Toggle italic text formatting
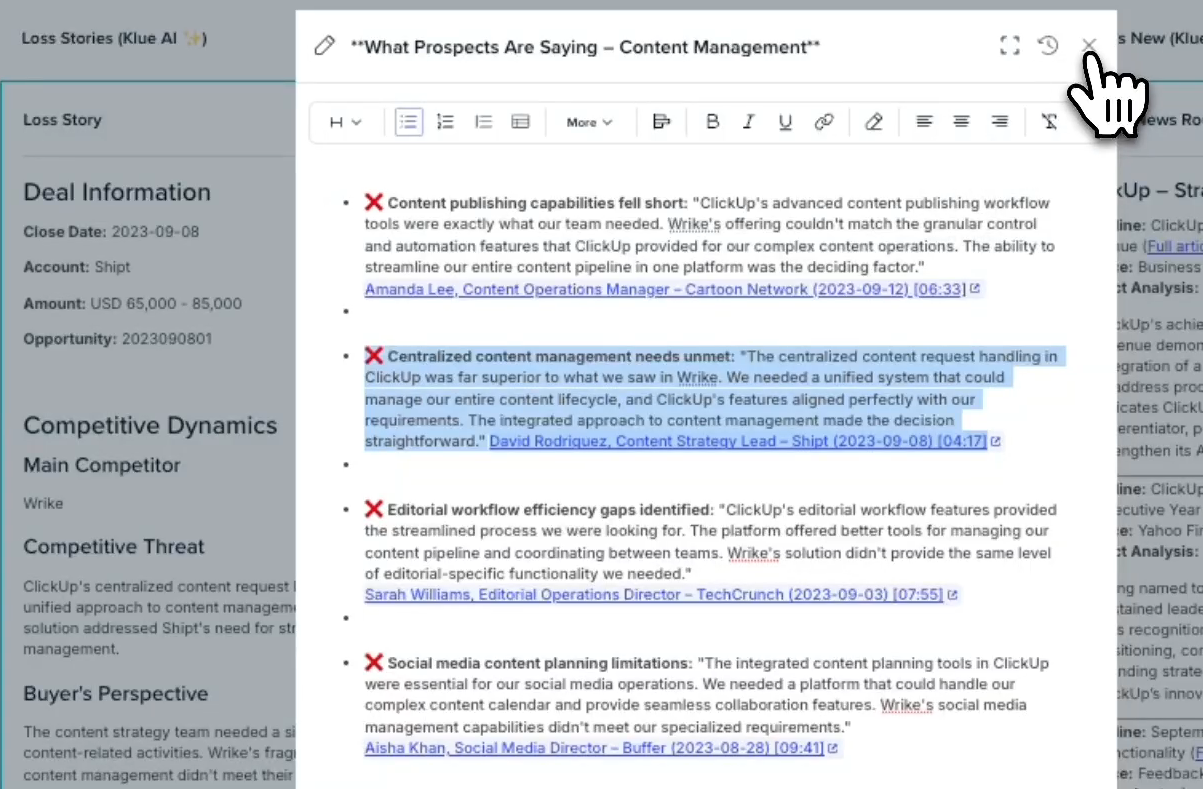 coord(748,122)
